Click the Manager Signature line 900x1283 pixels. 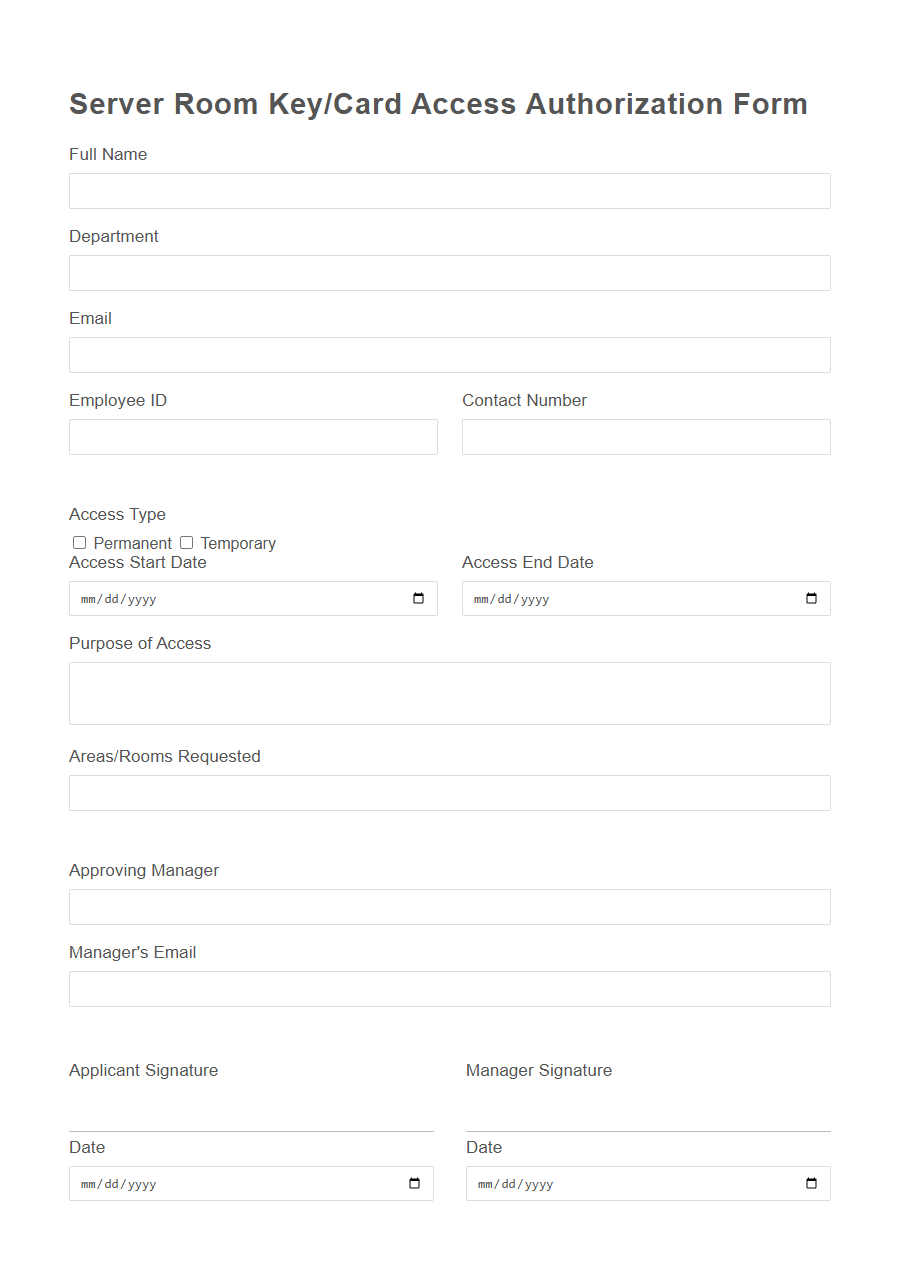[647, 1125]
